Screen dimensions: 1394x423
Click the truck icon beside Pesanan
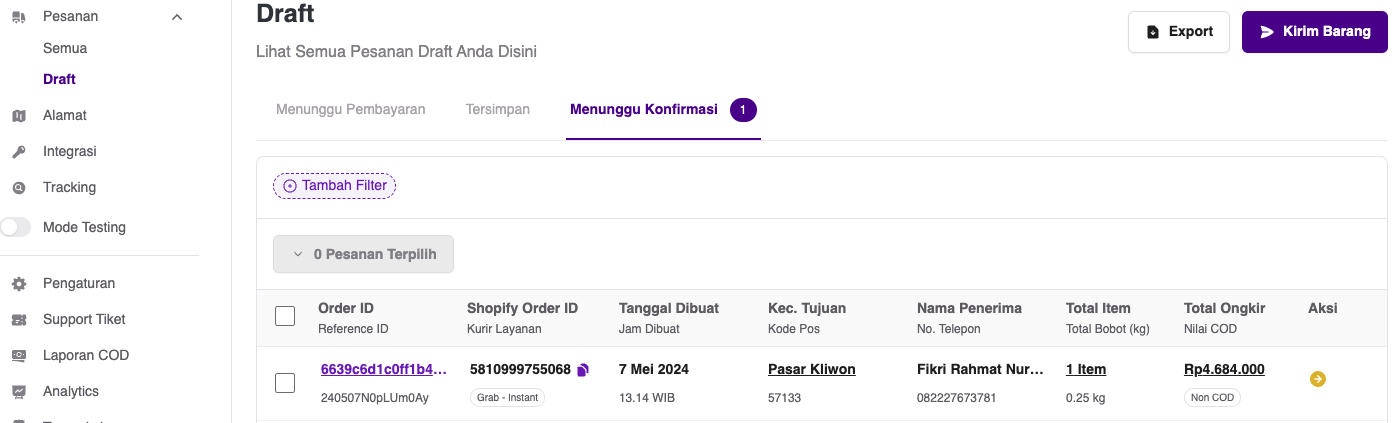[18, 17]
